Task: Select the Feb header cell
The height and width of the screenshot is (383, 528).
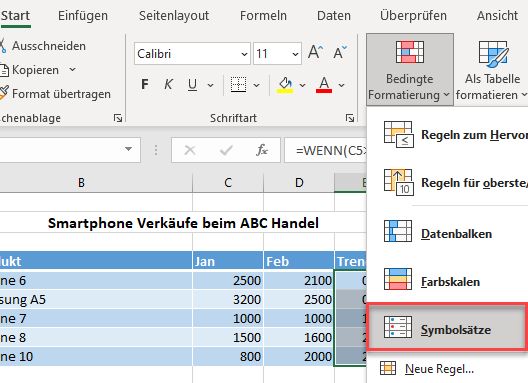Action: (299, 261)
